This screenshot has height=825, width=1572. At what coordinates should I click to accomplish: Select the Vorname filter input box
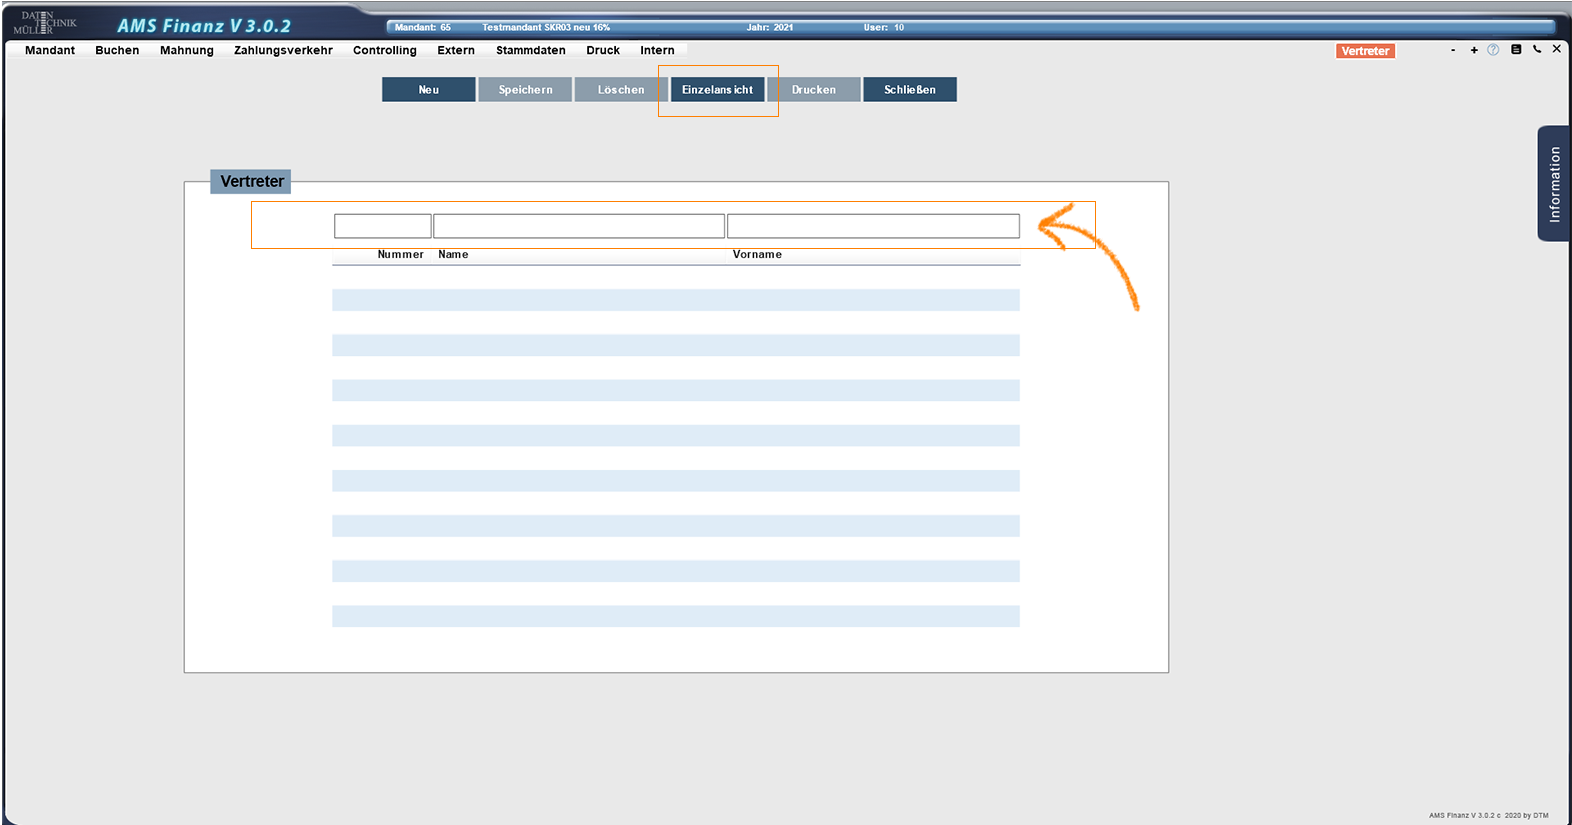[x=873, y=226]
